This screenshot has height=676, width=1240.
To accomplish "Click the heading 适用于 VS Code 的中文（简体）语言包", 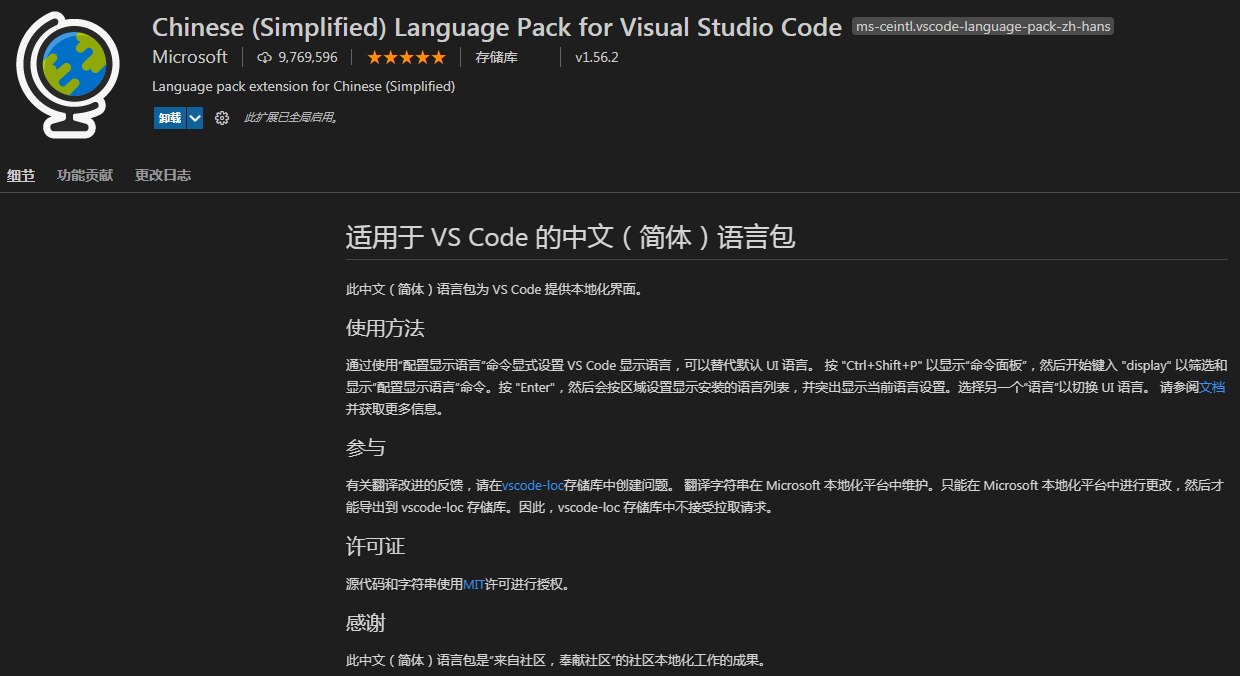I will 570,237.
